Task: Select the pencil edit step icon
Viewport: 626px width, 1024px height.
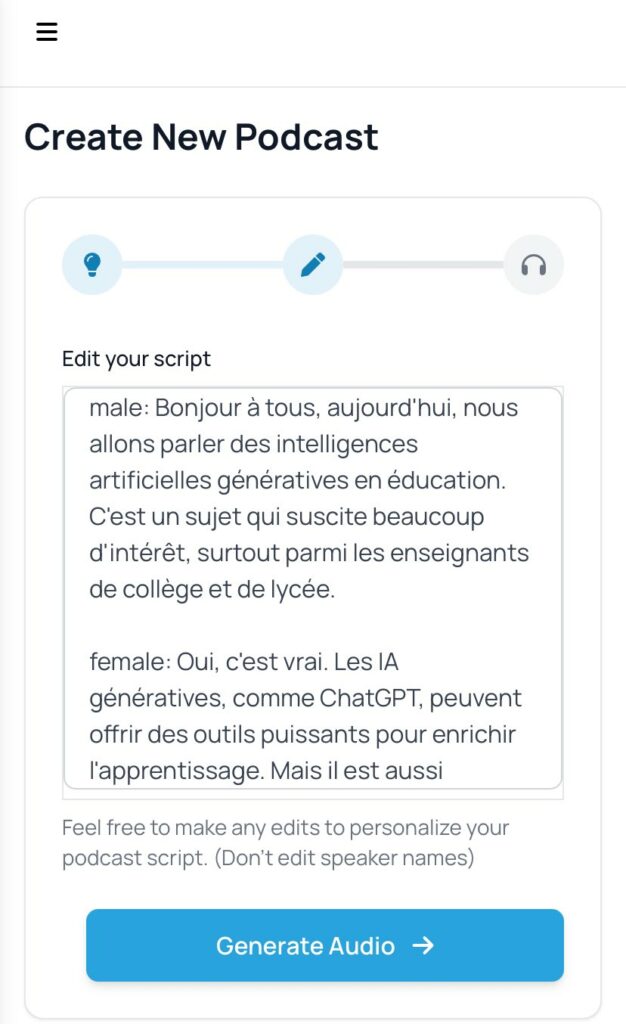Action: tap(313, 265)
